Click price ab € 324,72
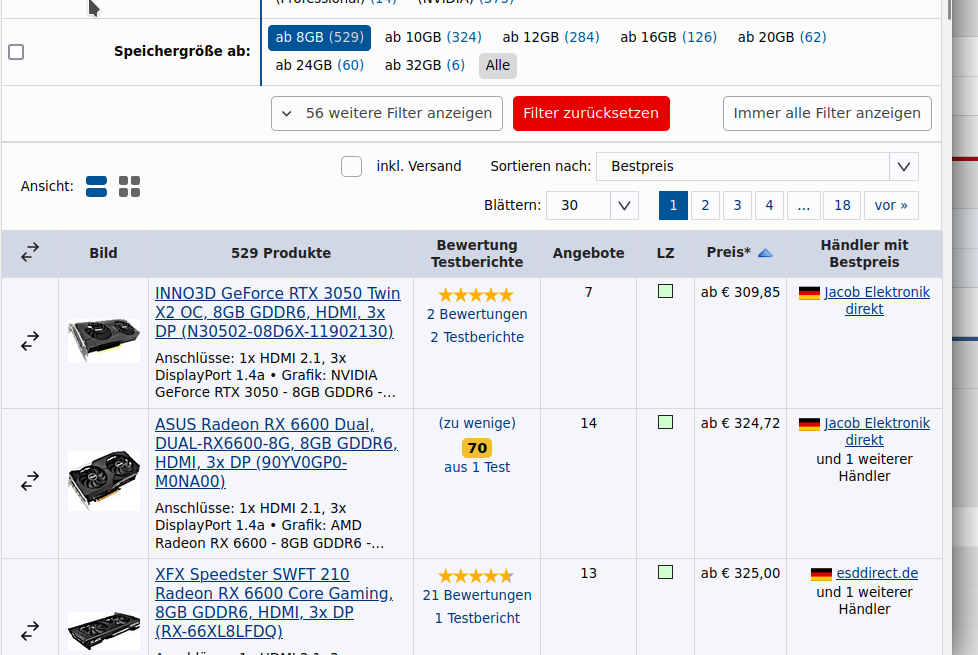Viewport: 978px width, 655px height. 740,424
